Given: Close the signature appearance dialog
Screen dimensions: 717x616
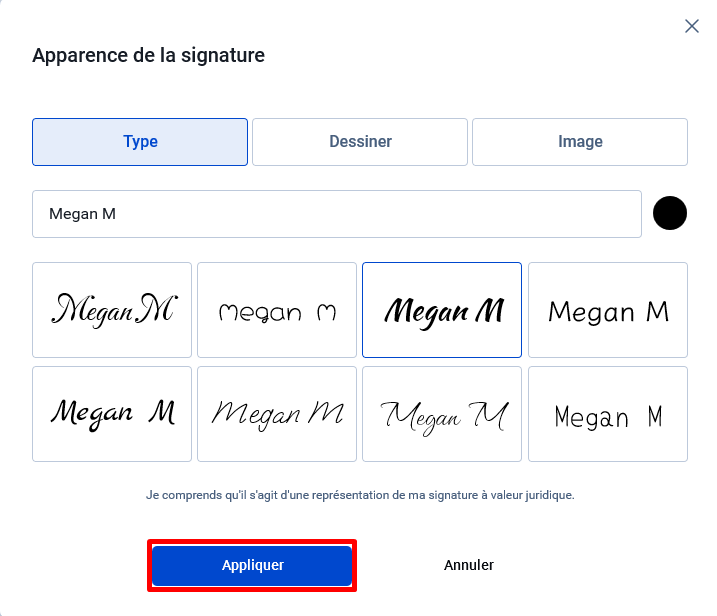Looking at the screenshot, I should pos(691,26).
